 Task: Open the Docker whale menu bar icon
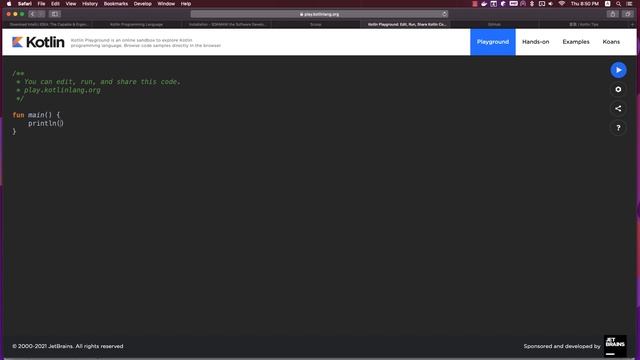[x=484, y=4]
